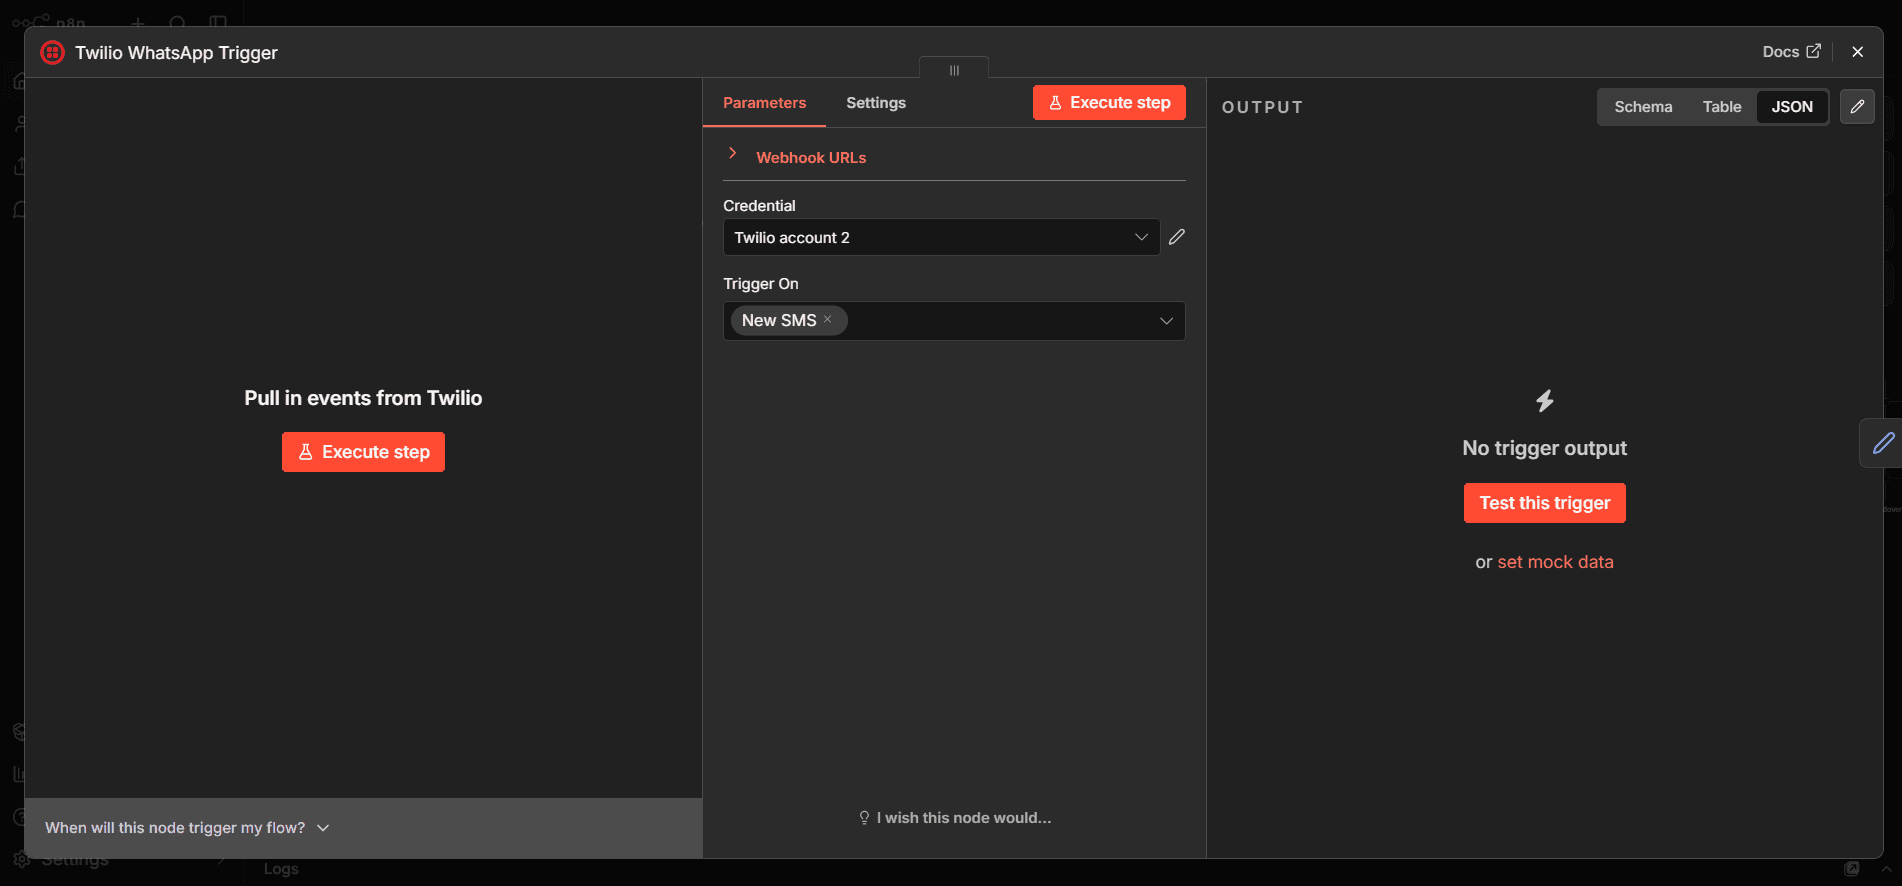
Task: Switch to the Settings tab
Action: point(876,103)
